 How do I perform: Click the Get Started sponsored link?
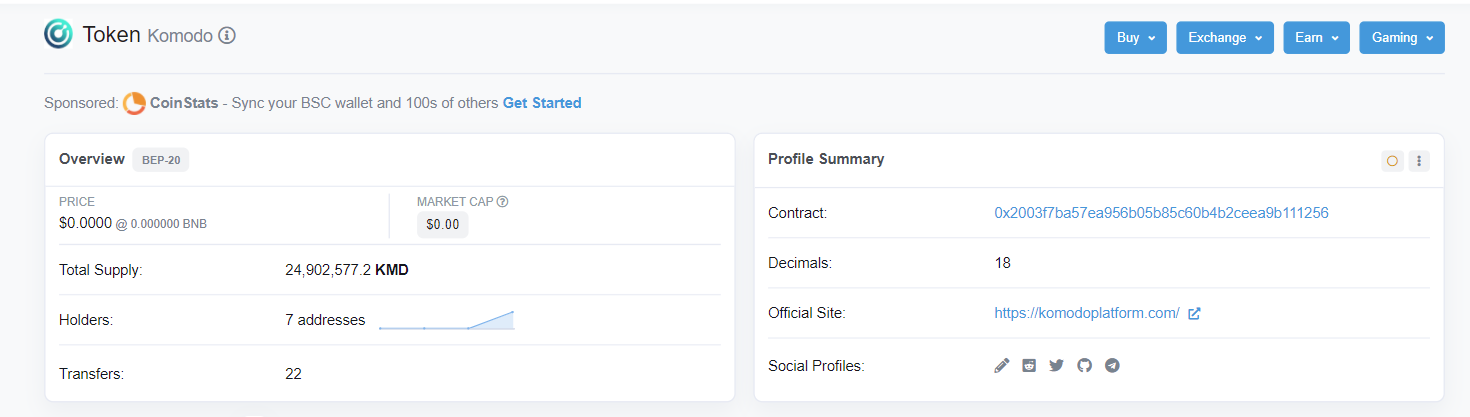[x=542, y=103]
